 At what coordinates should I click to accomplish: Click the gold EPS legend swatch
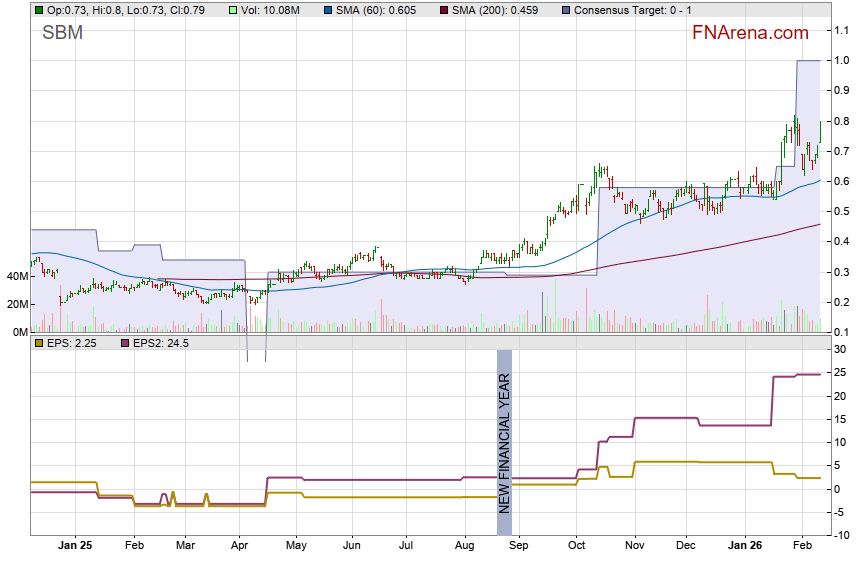[x=38, y=343]
